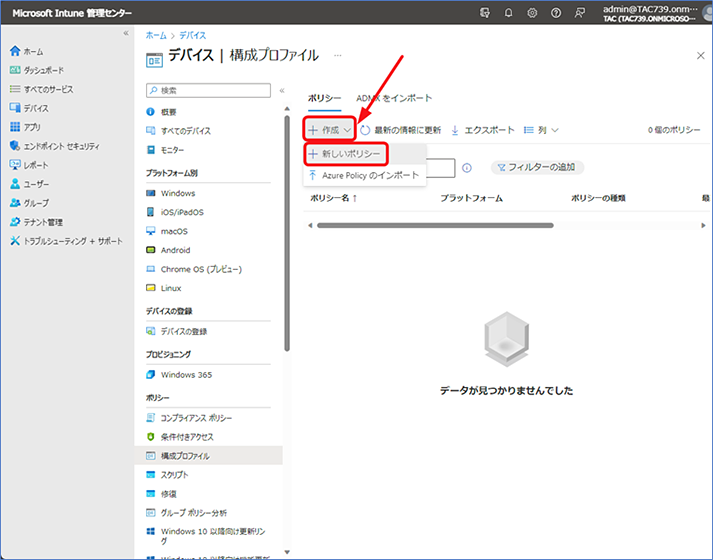Click the table scroll right arrow
Image resolution: width=713 pixels, height=560 pixels.
pos(703,225)
